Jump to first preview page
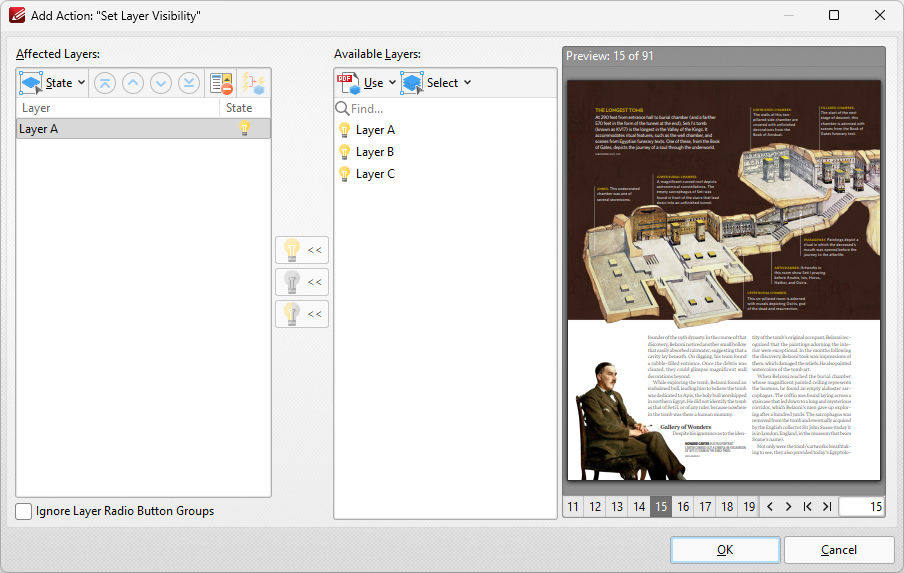The image size is (904, 573). coord(807,507)
